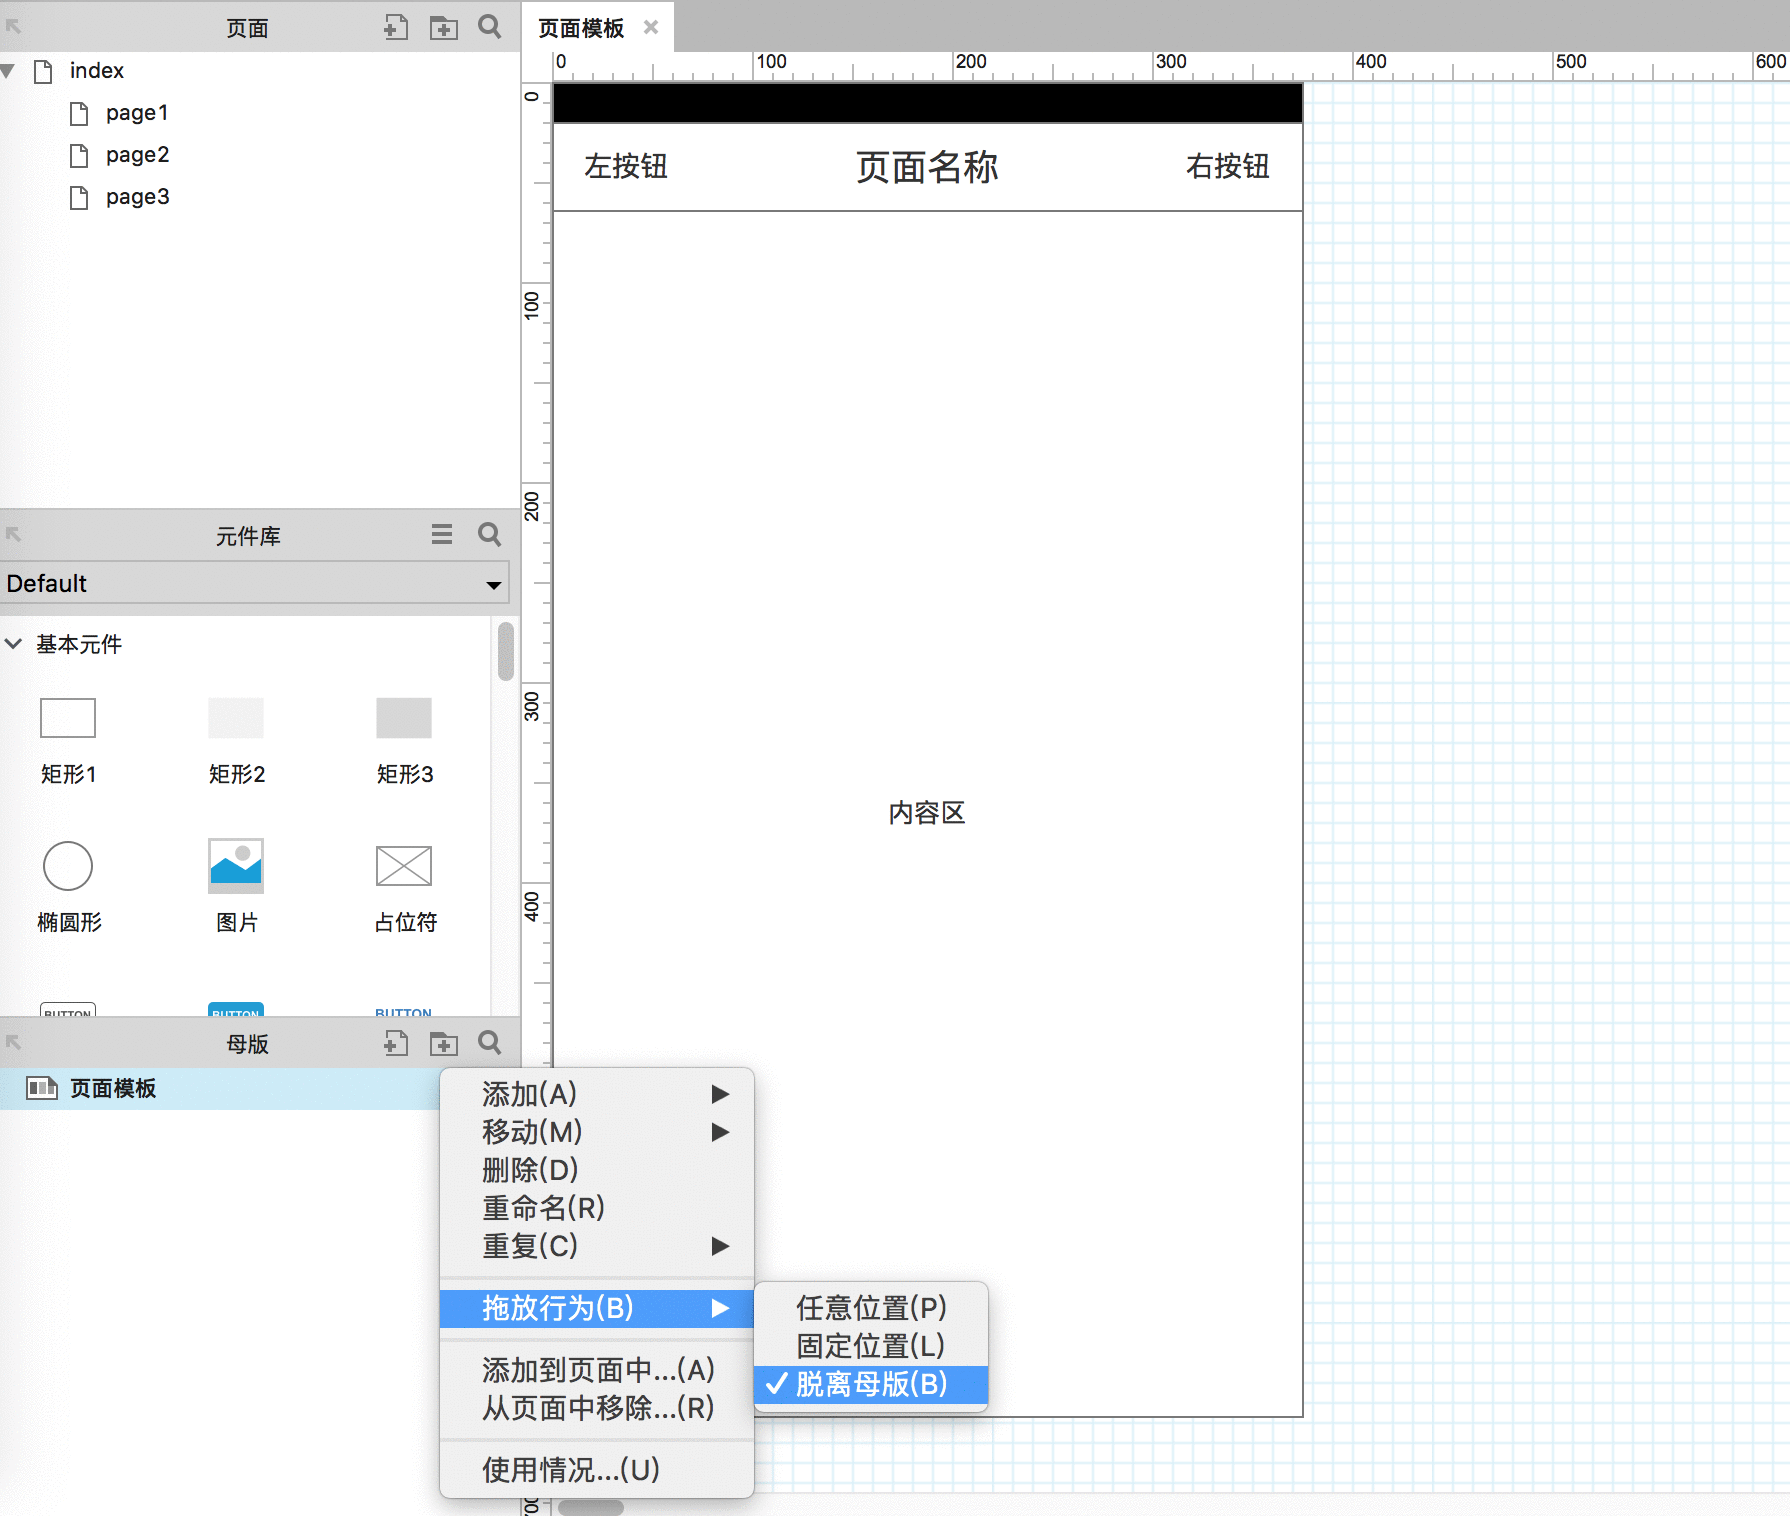Open the 拖放行为(B) submenu
This screenshot has height=1516, width=1790.
click(596, 1308)
